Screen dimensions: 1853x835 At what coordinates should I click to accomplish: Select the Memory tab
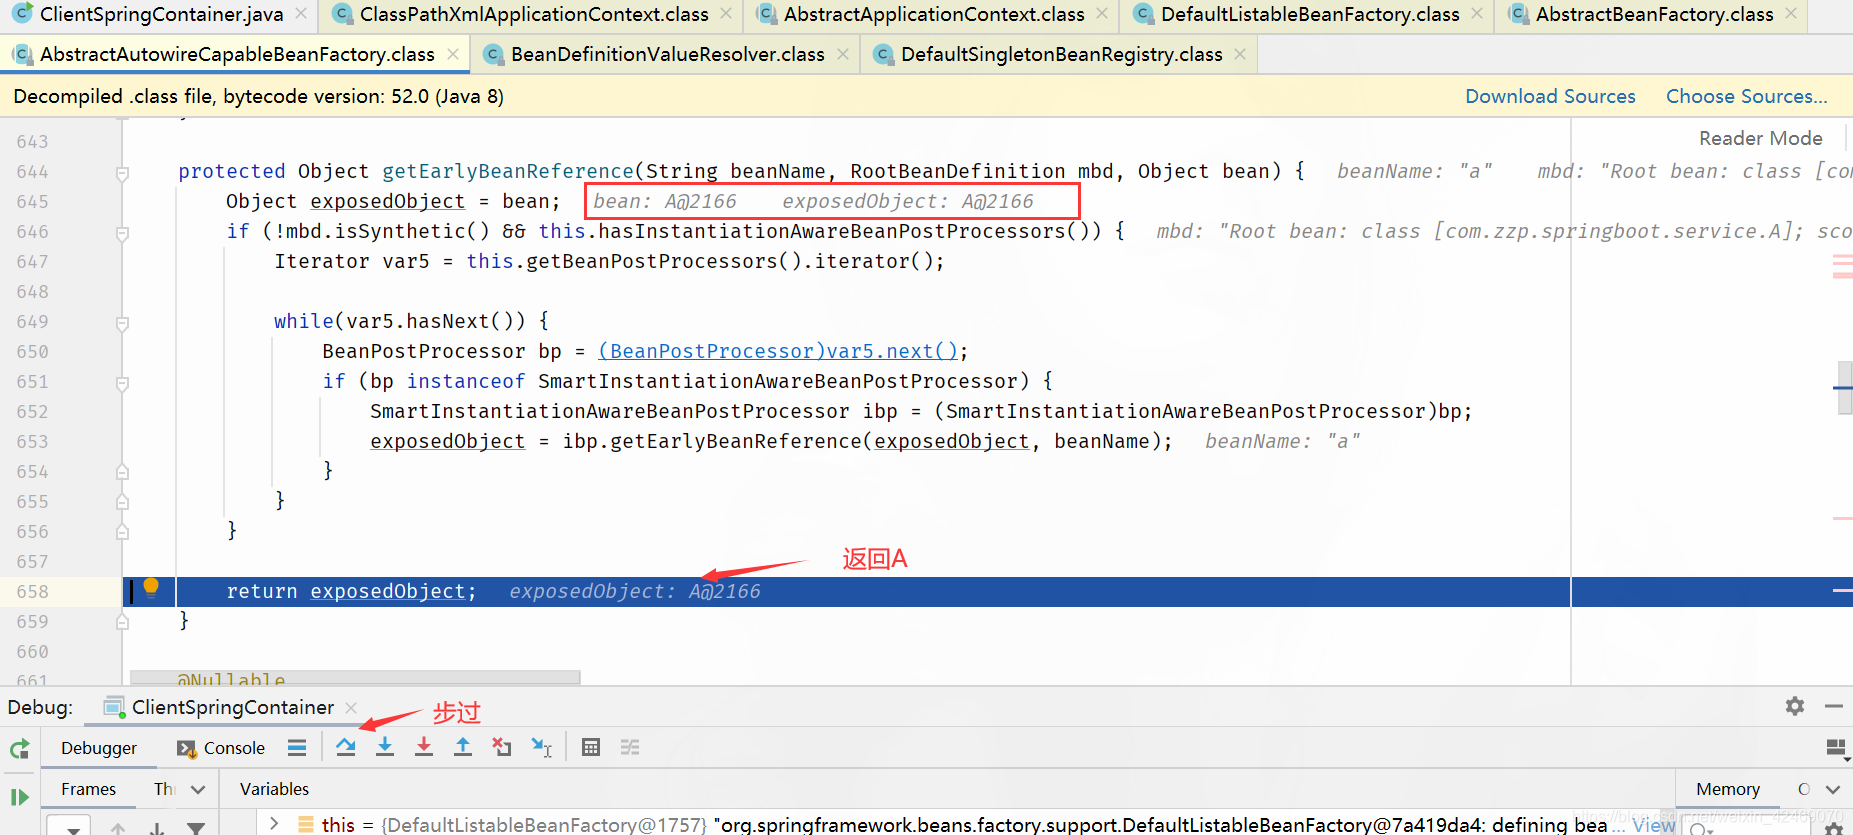[x=1727, y=789]
